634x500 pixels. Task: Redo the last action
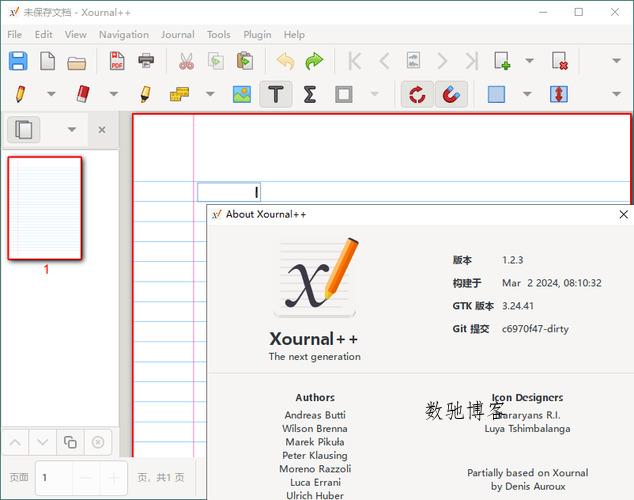tap(314, 61)
